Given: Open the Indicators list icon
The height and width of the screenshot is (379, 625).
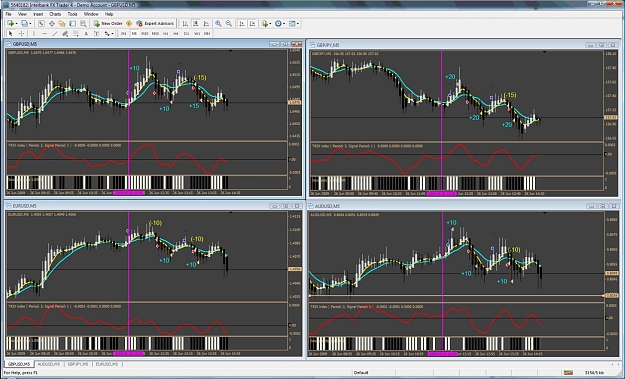Looking at the screenshot, I should coord(264,24).
